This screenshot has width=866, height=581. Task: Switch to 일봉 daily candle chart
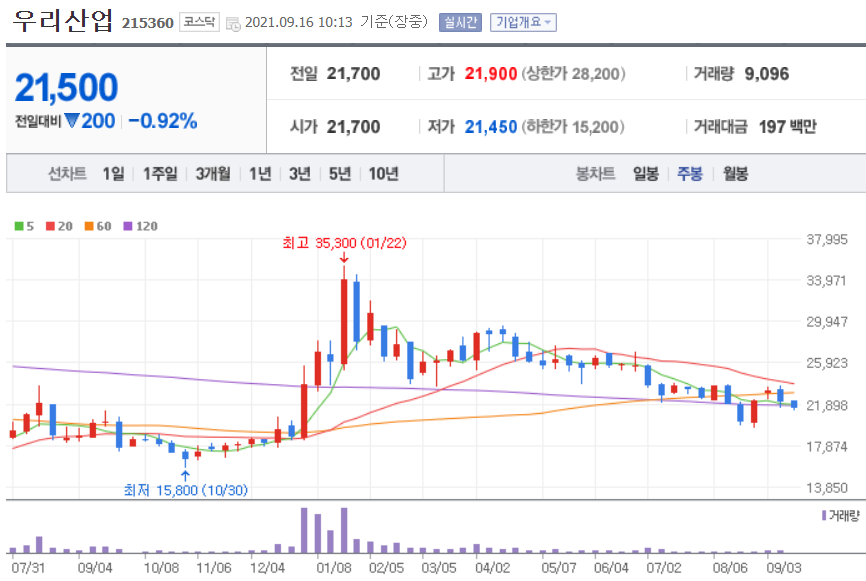tap(646, 174)
